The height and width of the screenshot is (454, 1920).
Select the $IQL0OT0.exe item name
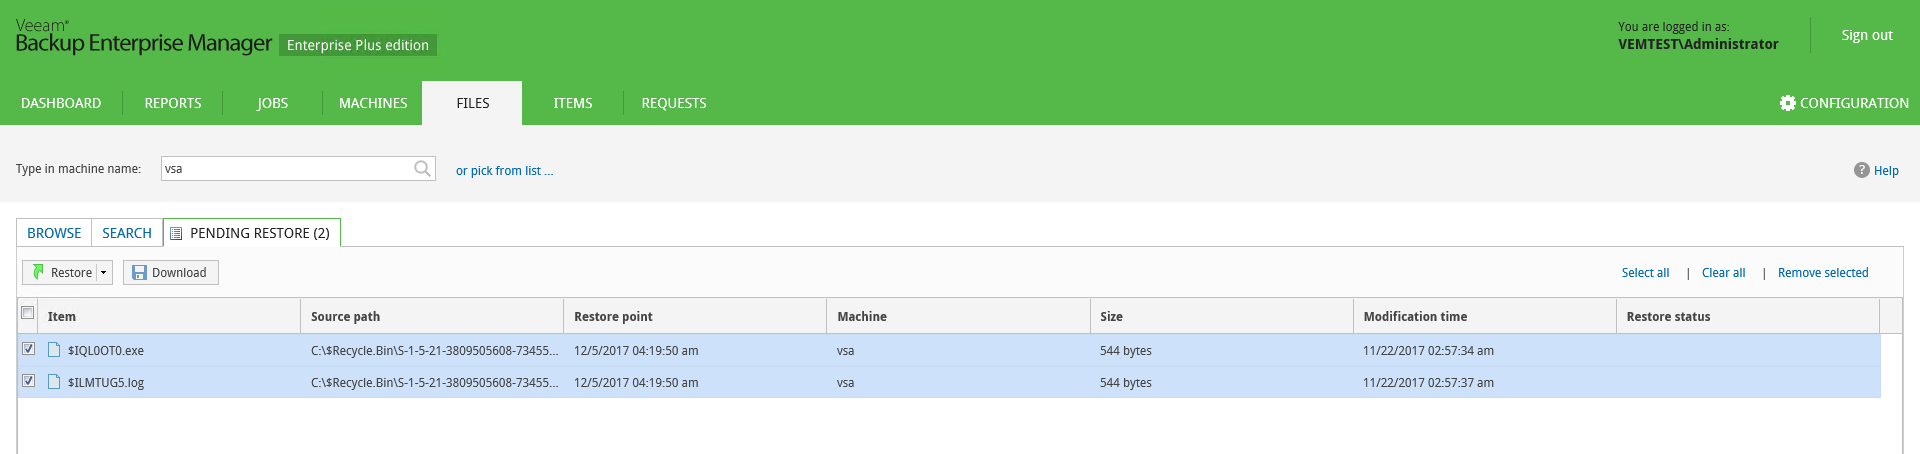(x=106, y=351)
